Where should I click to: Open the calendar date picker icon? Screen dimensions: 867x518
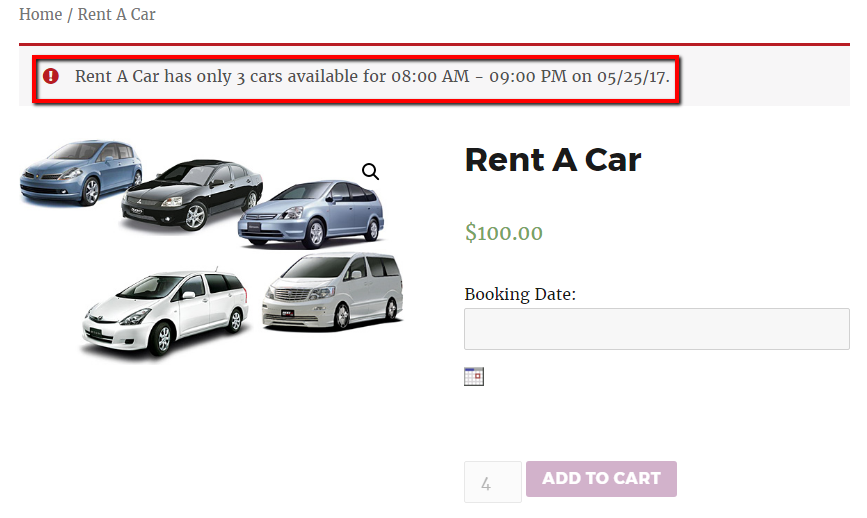coord(474,377)
